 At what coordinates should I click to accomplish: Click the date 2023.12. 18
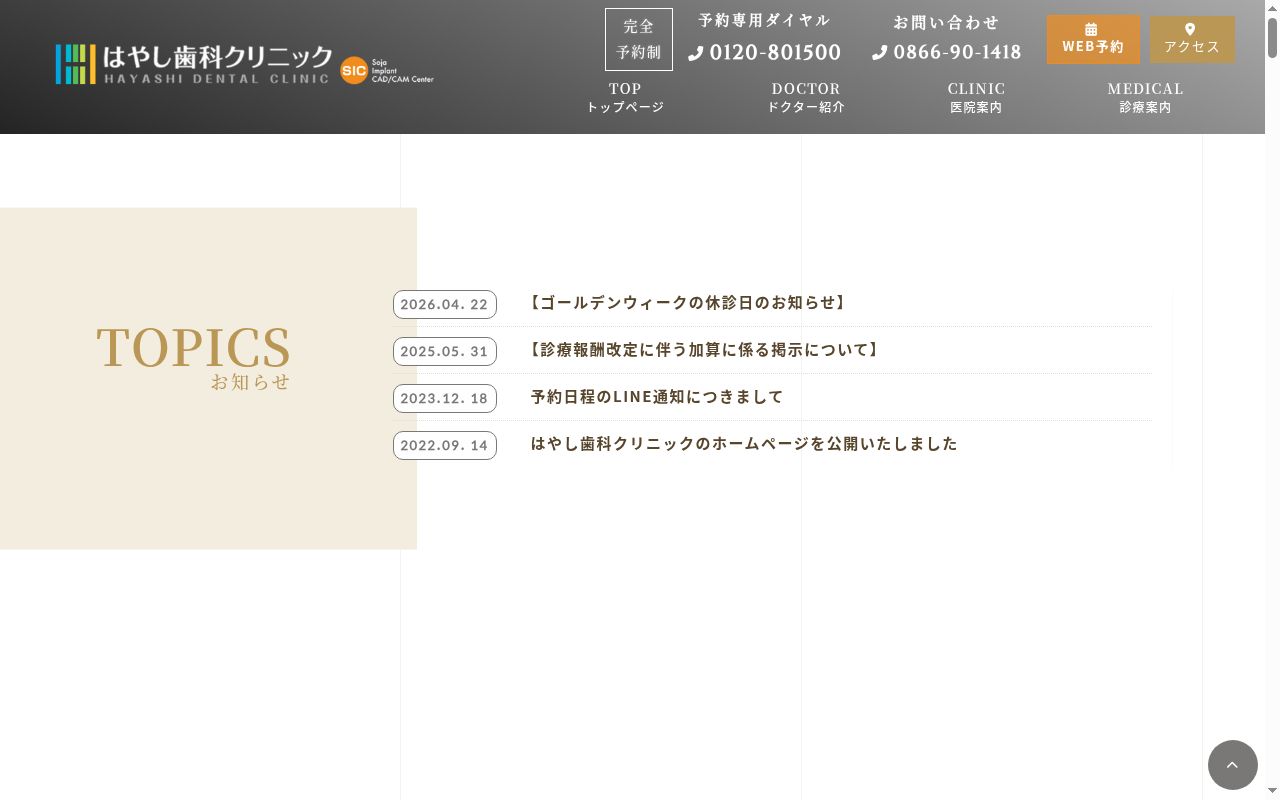click(x=445, y=398)
